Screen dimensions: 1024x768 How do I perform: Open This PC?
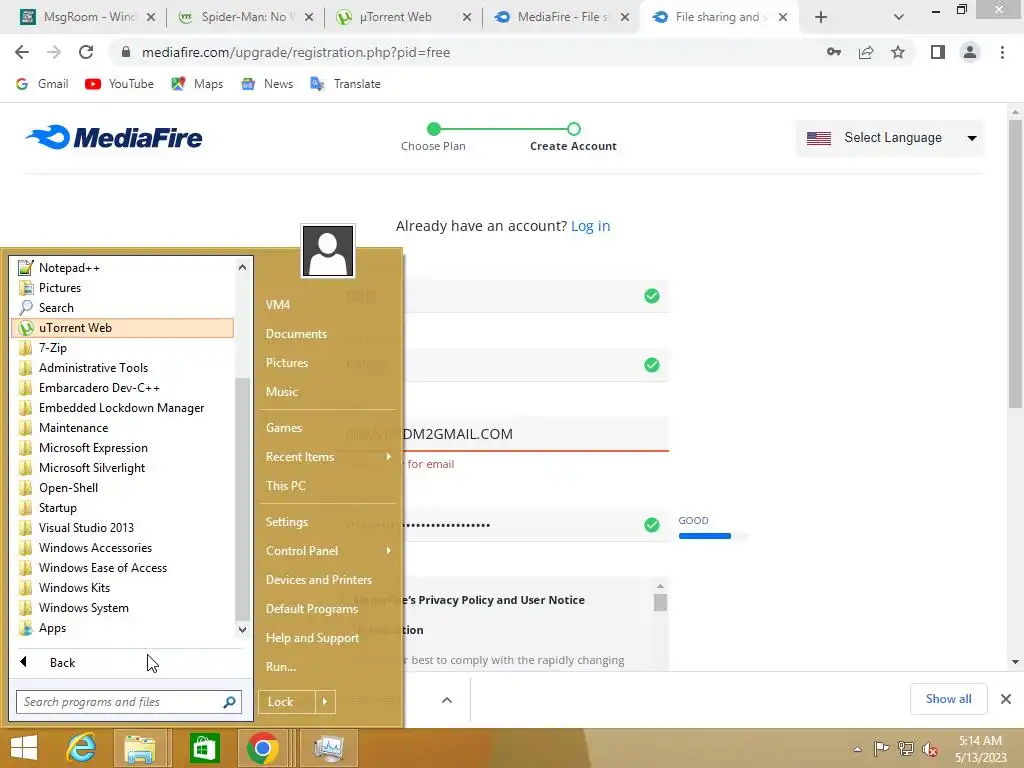(328, 486)
